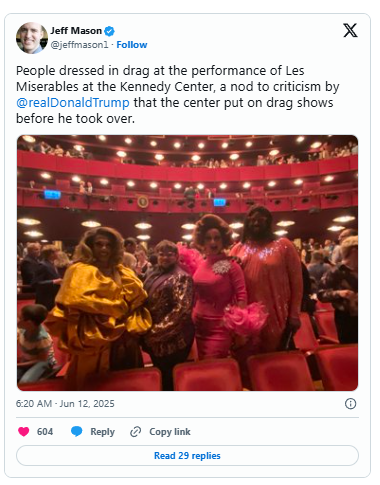Click the tweet text about Les Miserables
Image resolution: width=380 pixels, height=485 pixels.
pyautogui.click(x=178, y=94)
